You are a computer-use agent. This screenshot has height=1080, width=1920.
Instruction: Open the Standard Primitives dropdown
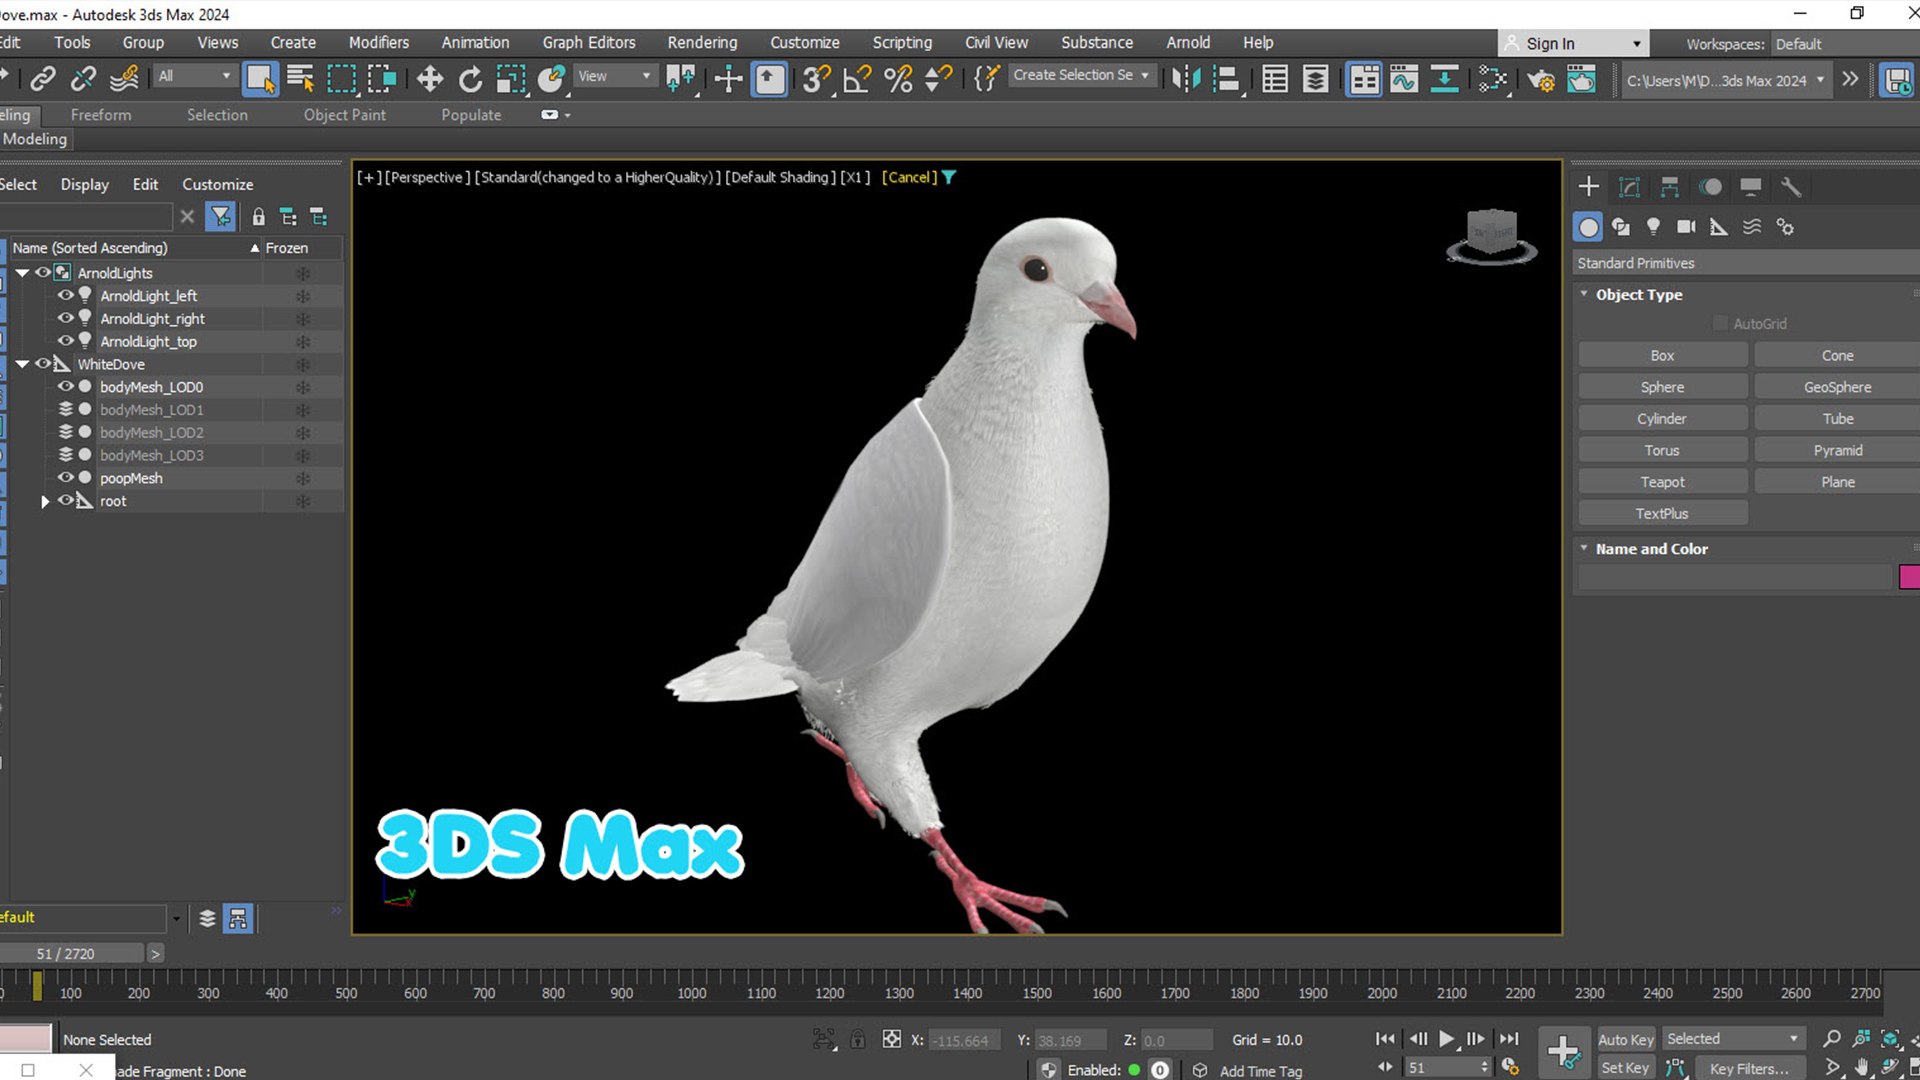pyautogui.click(x=1745, y=263)
